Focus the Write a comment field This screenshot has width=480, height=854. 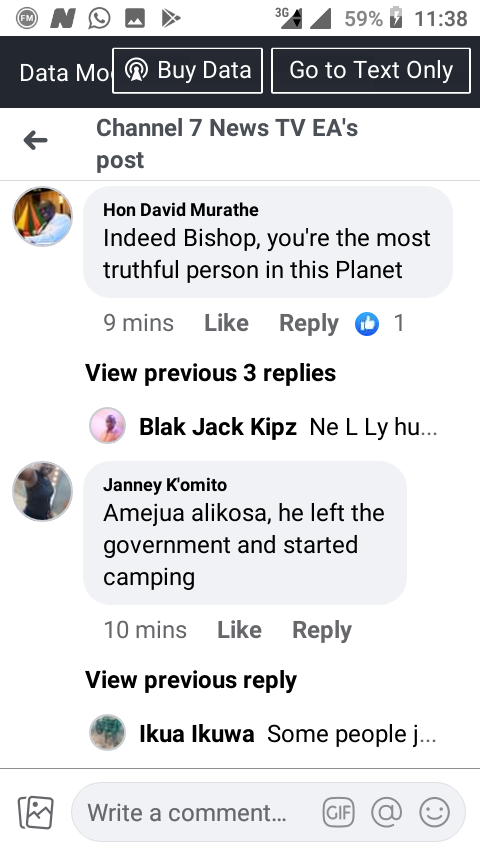[268, 813]
